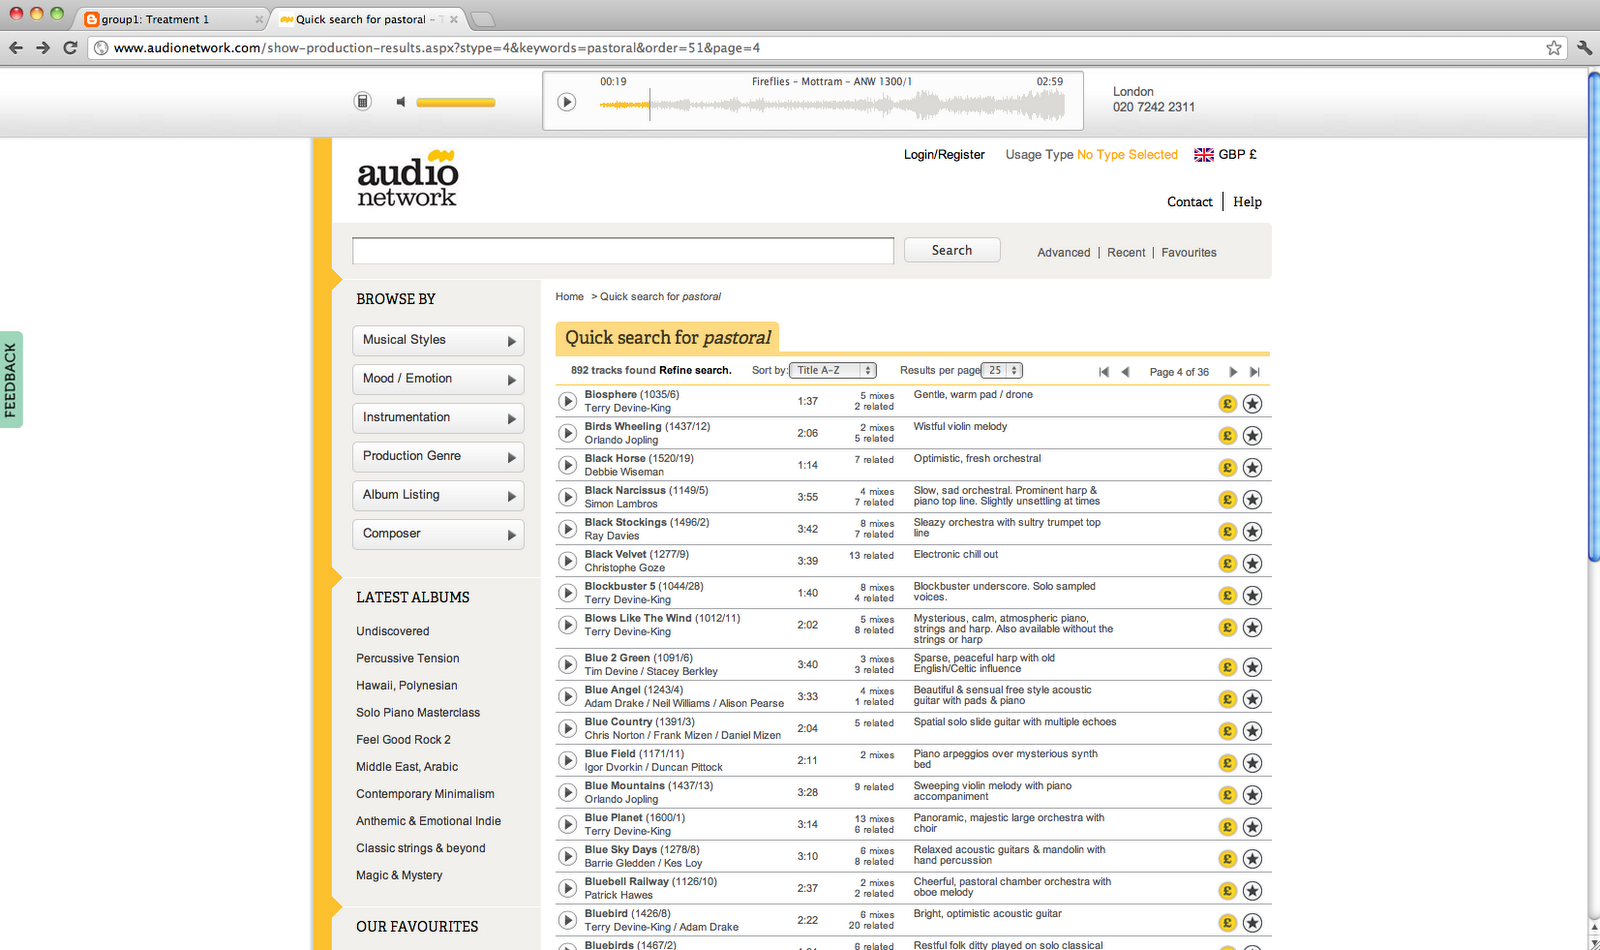The image size is (1600, 950).
Task: Click the browser address bar
Action: [x=826, y=48]
